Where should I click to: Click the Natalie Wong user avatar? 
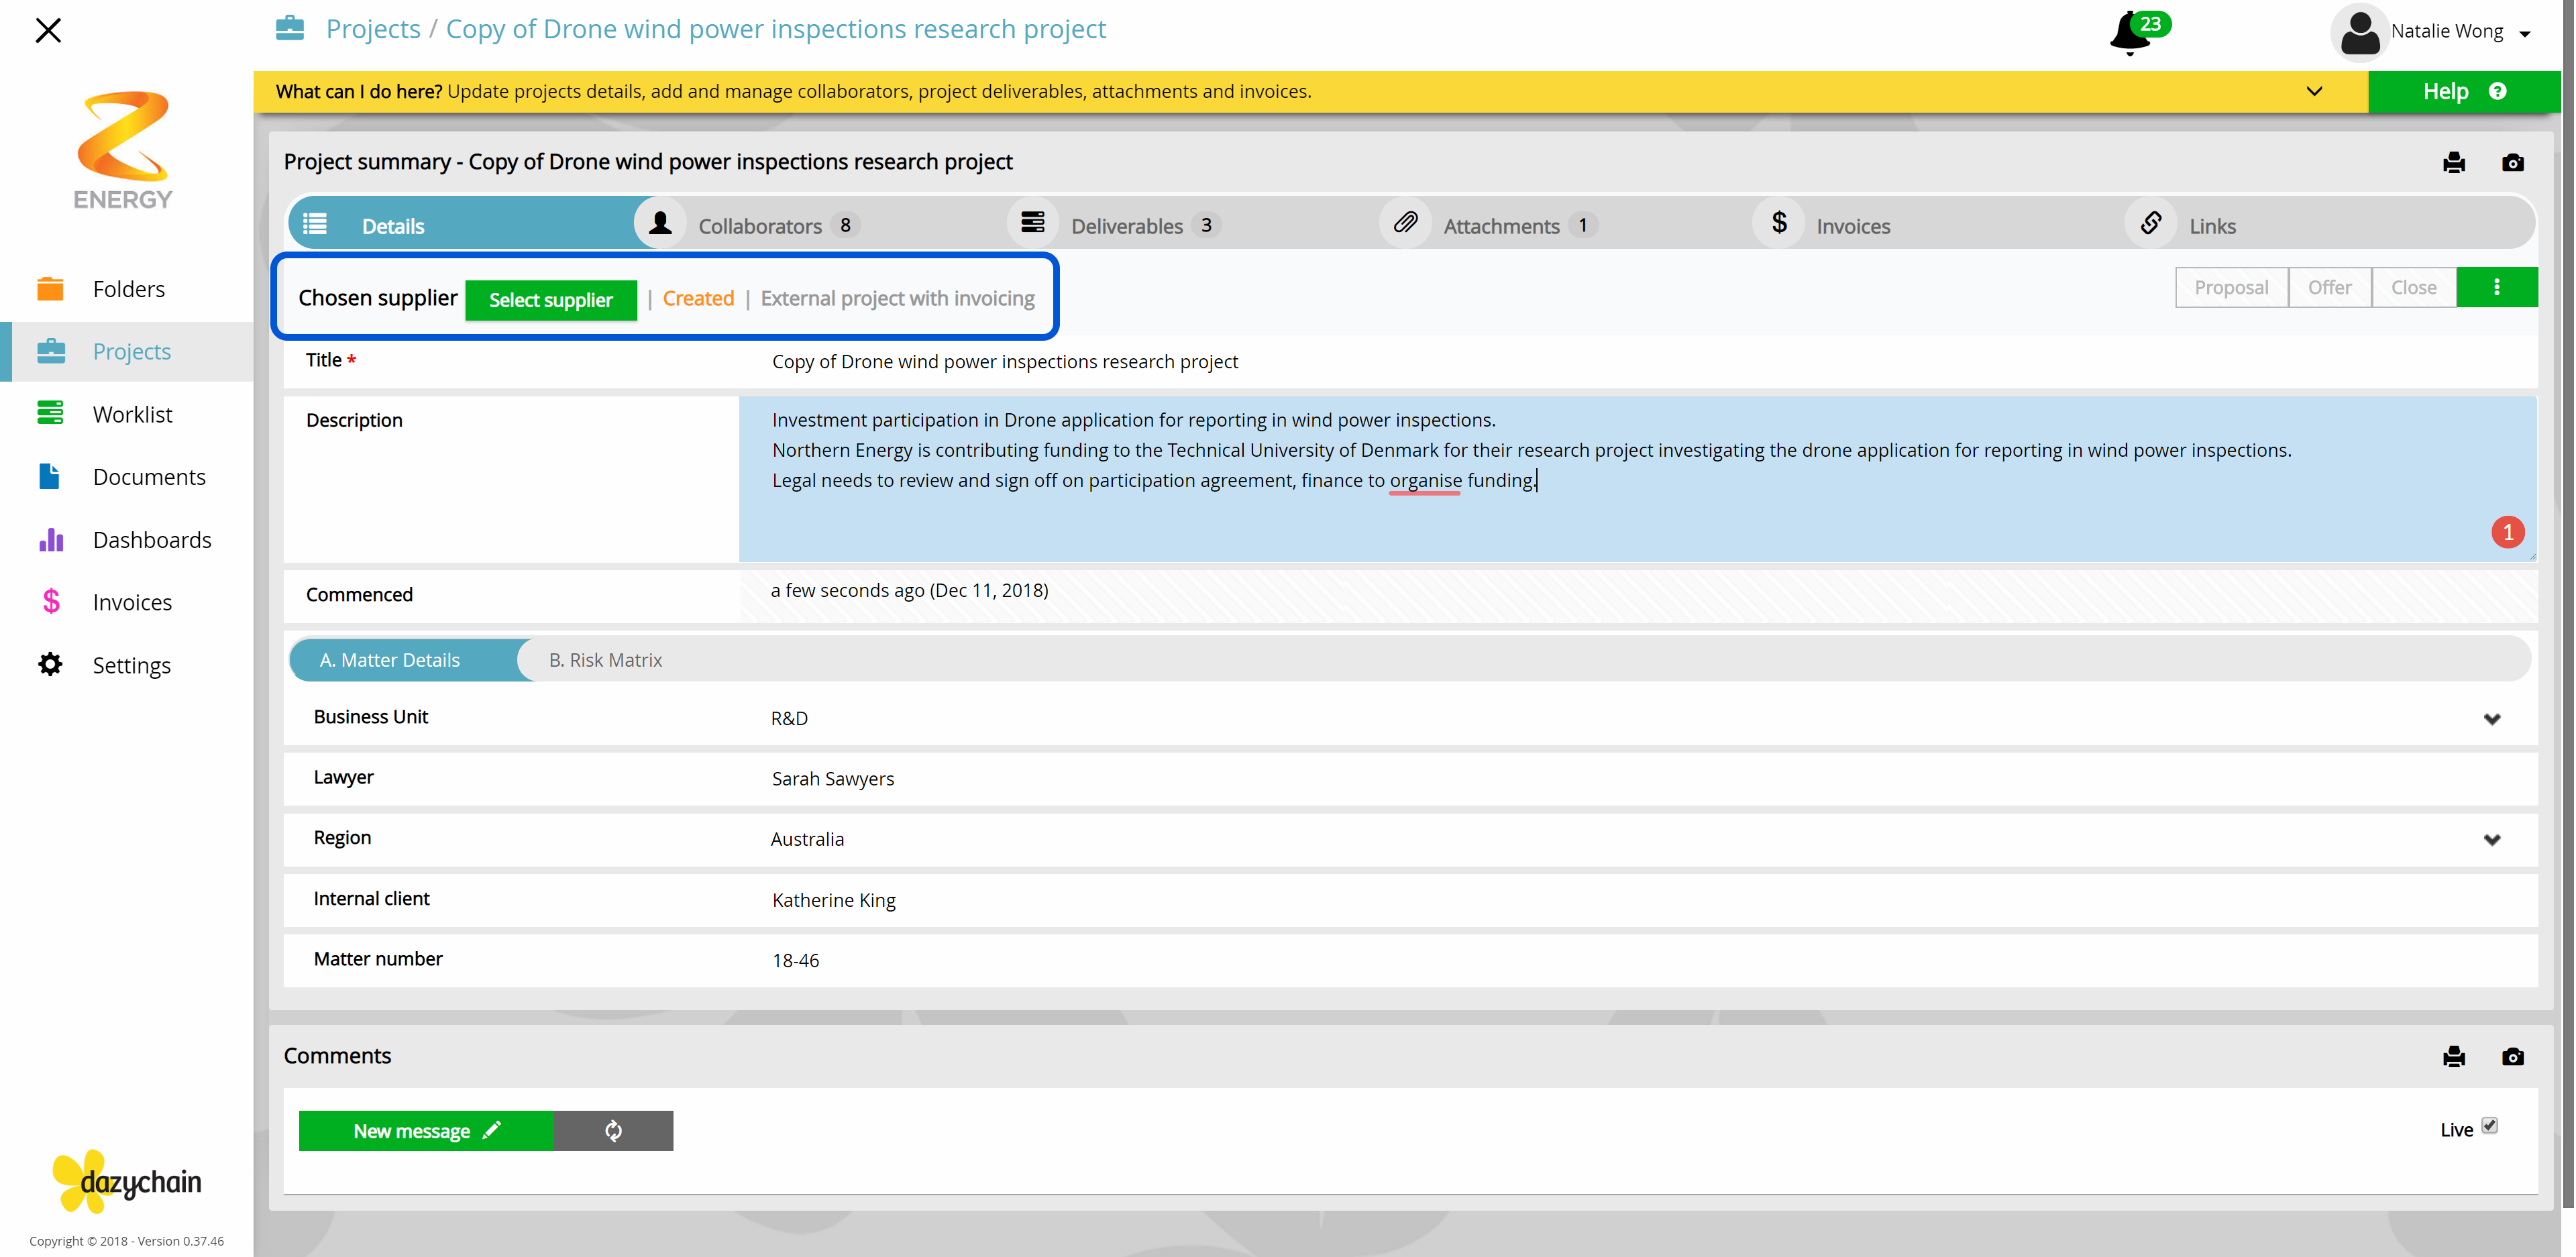point(2359,32)
